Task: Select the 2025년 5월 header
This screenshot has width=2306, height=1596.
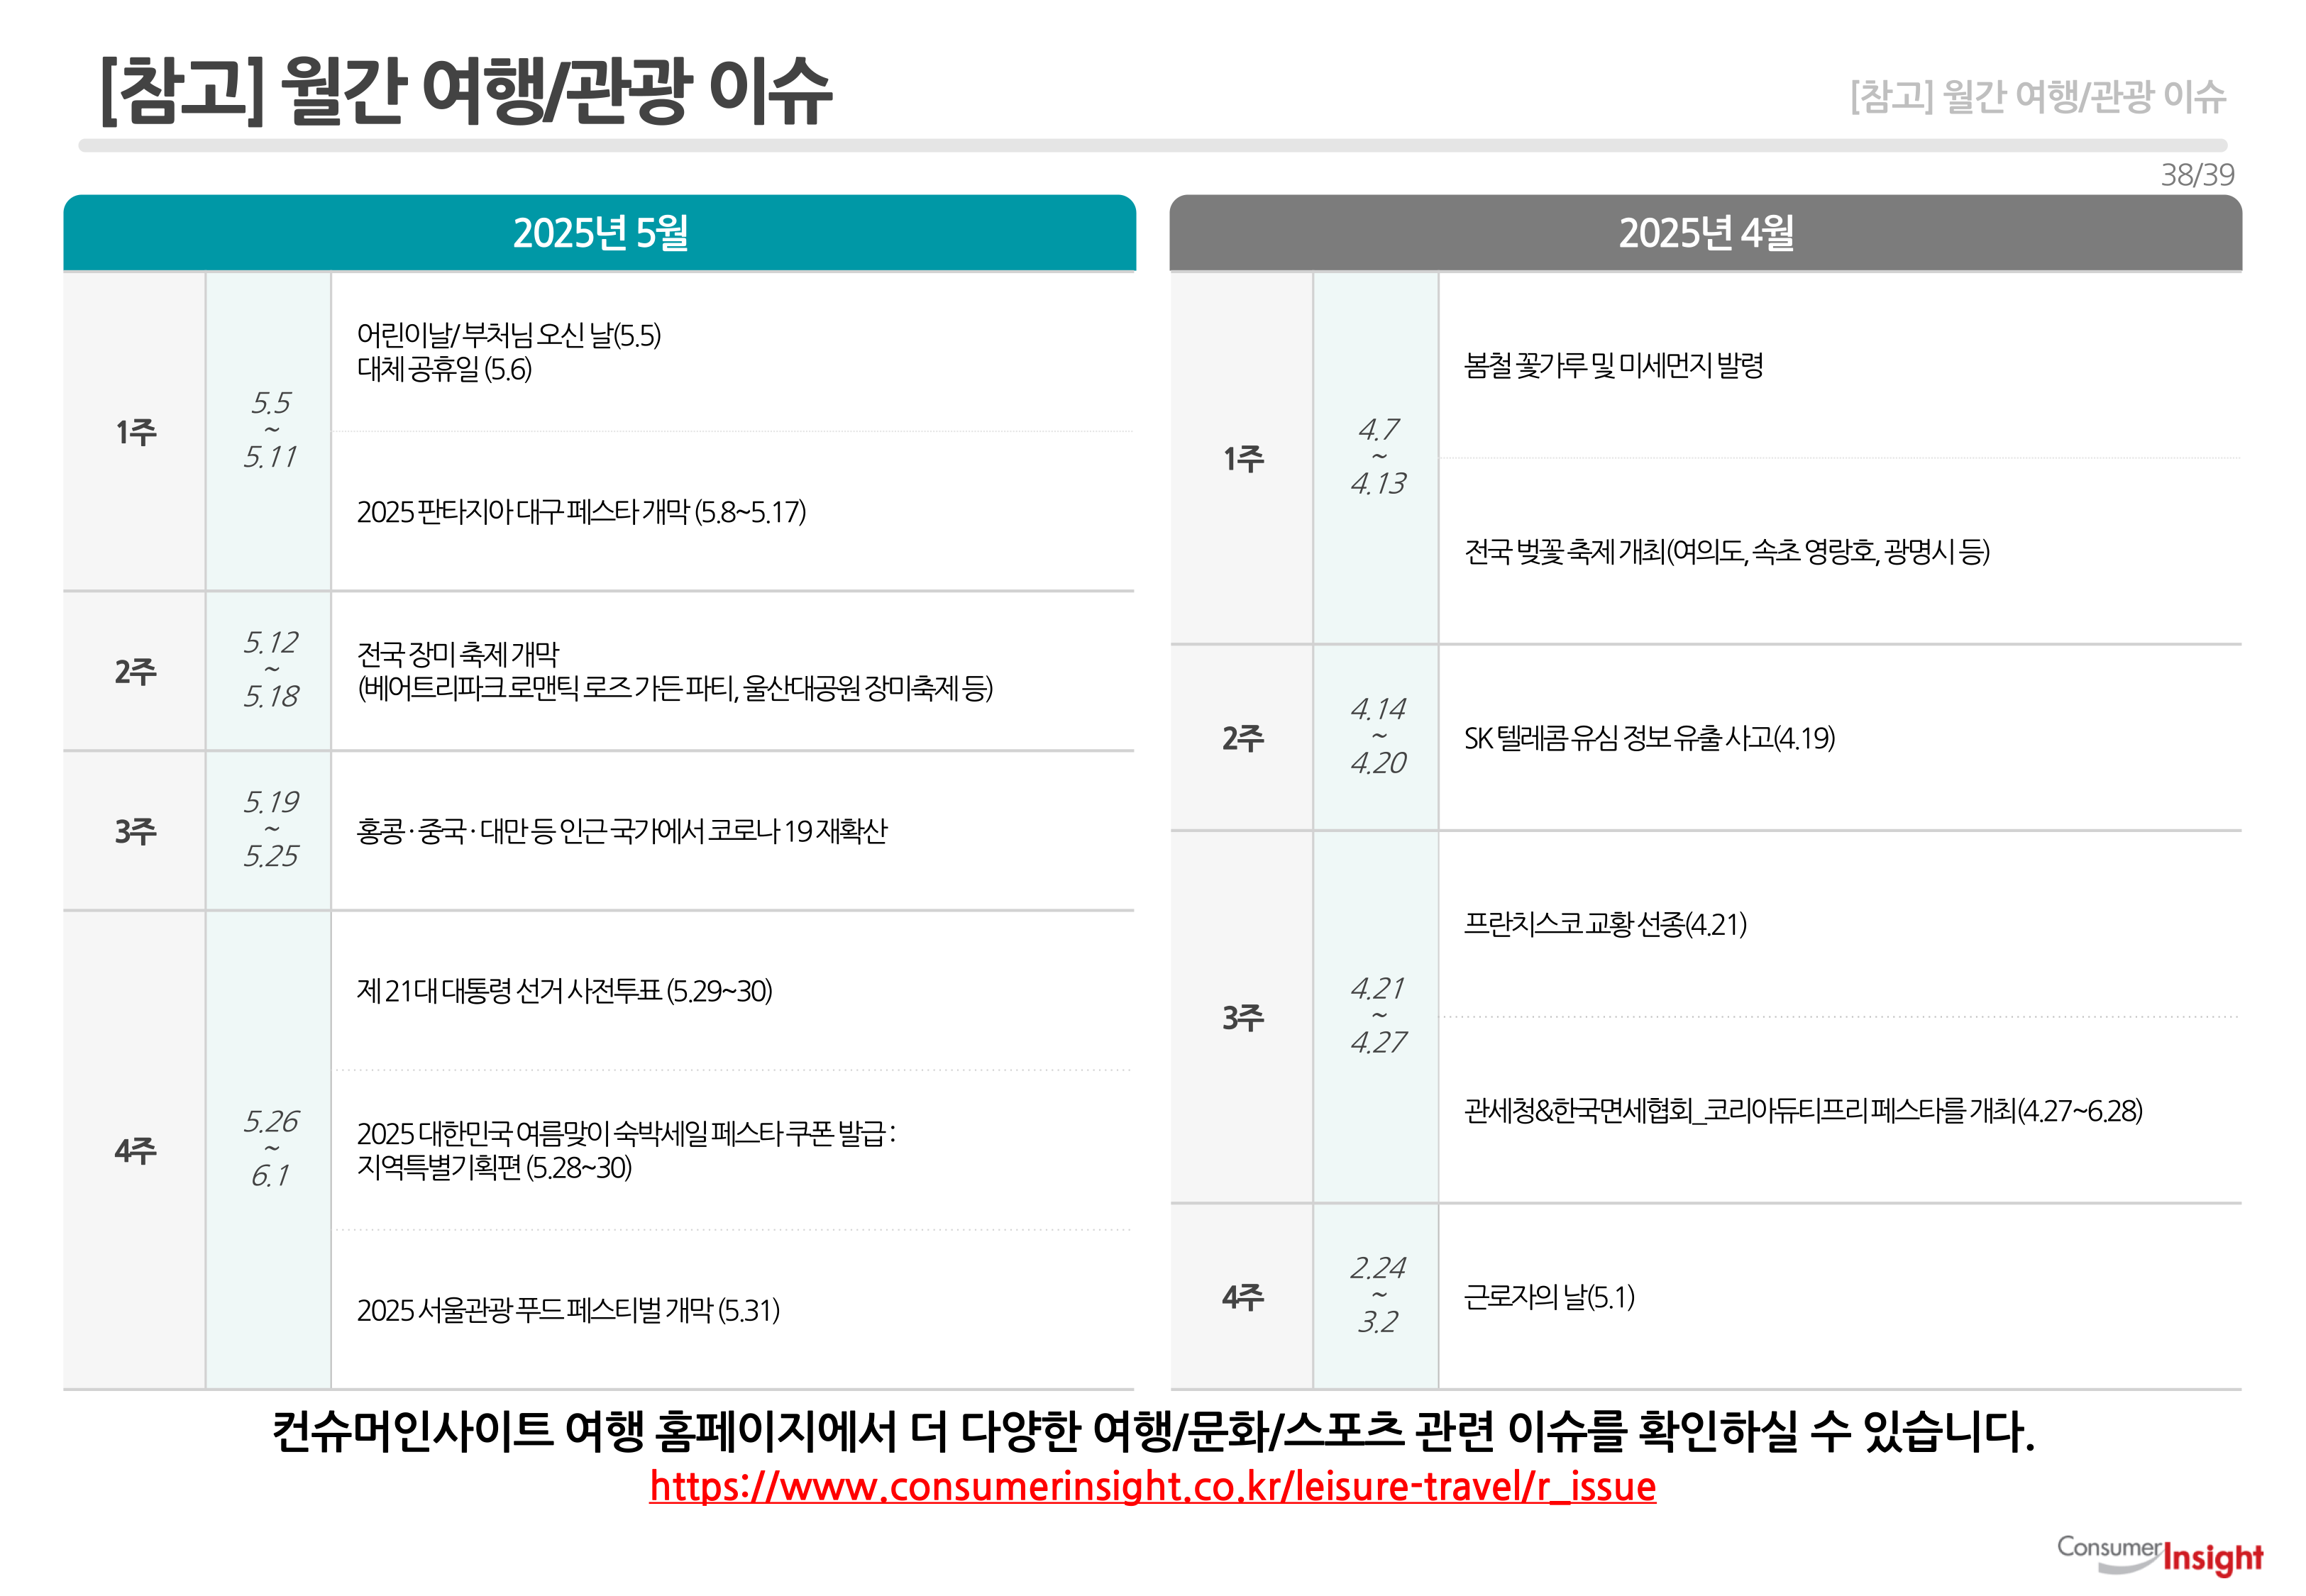Action: coord(600,233)
